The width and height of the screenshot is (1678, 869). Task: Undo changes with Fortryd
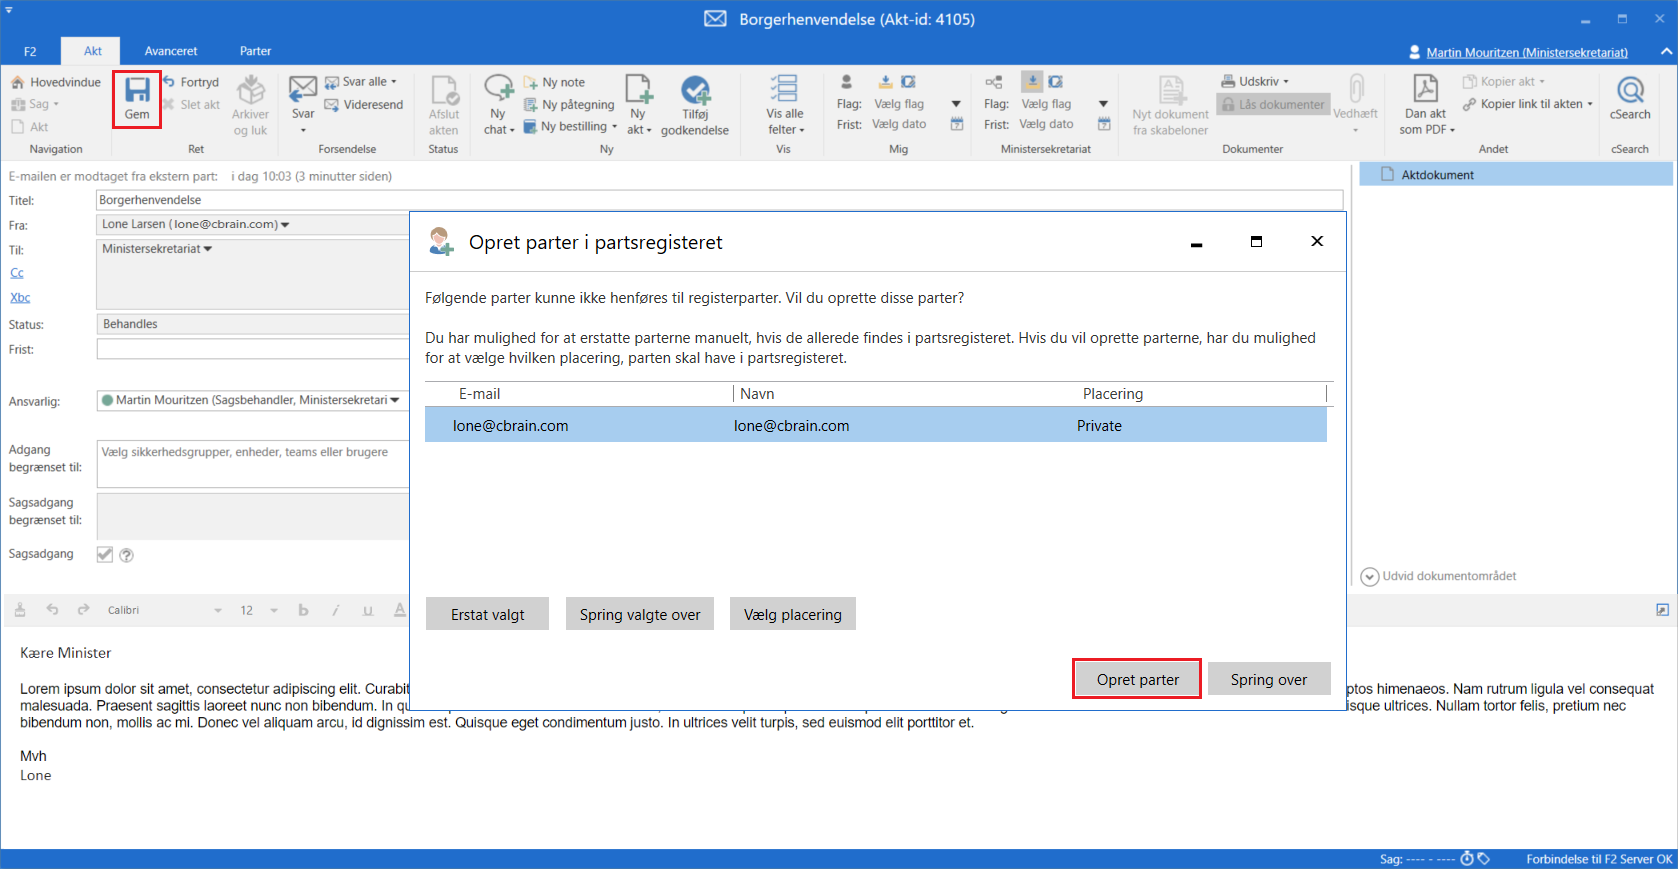point(190,82)
